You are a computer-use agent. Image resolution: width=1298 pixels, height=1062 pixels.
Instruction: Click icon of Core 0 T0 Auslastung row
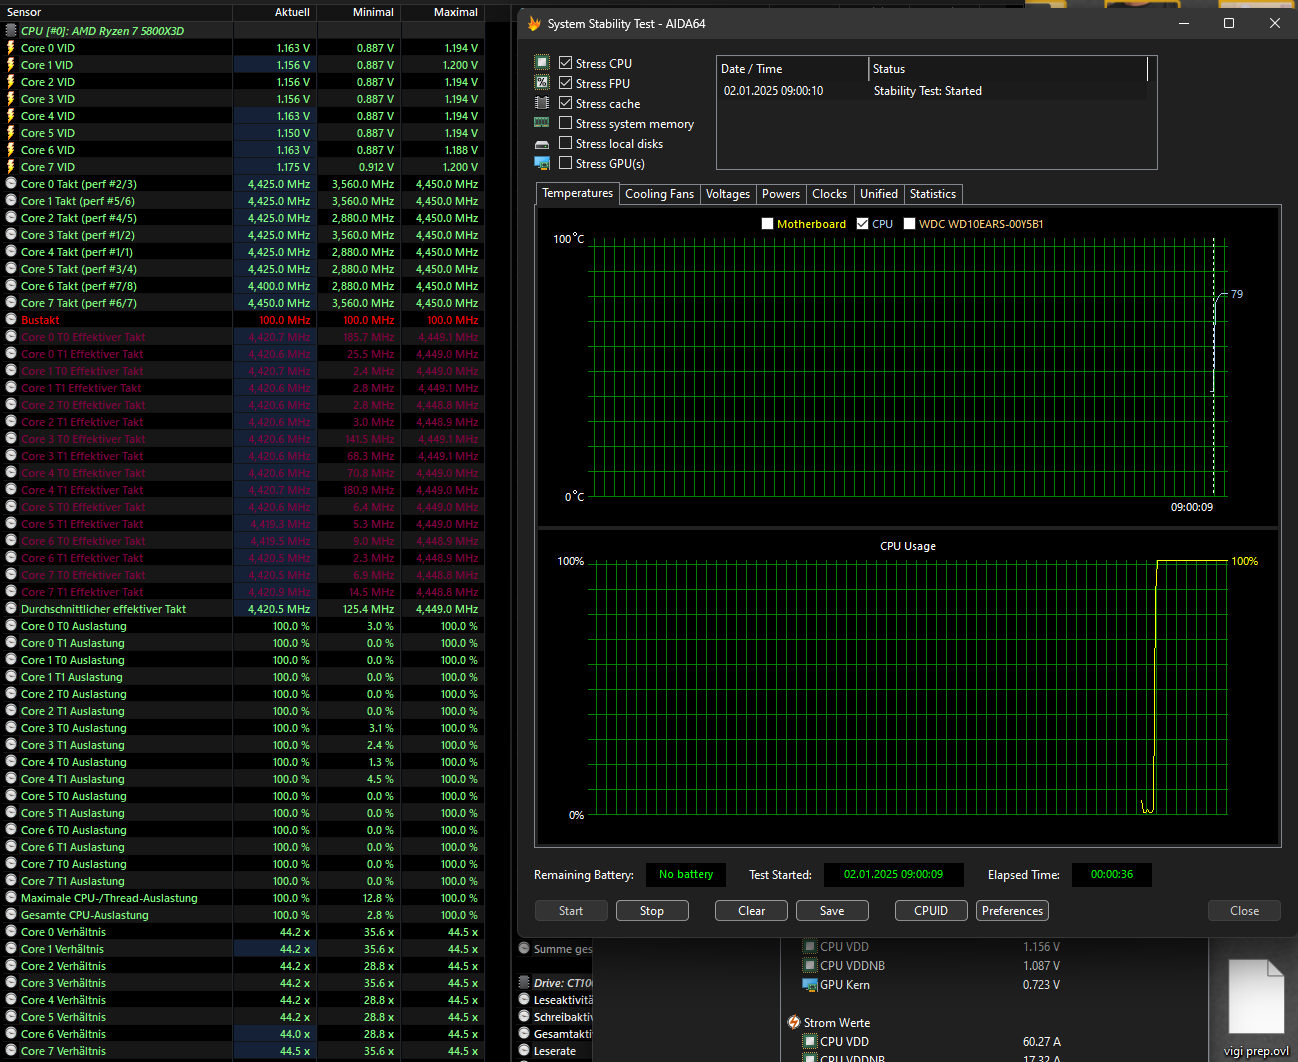click(x=11, y=626)
